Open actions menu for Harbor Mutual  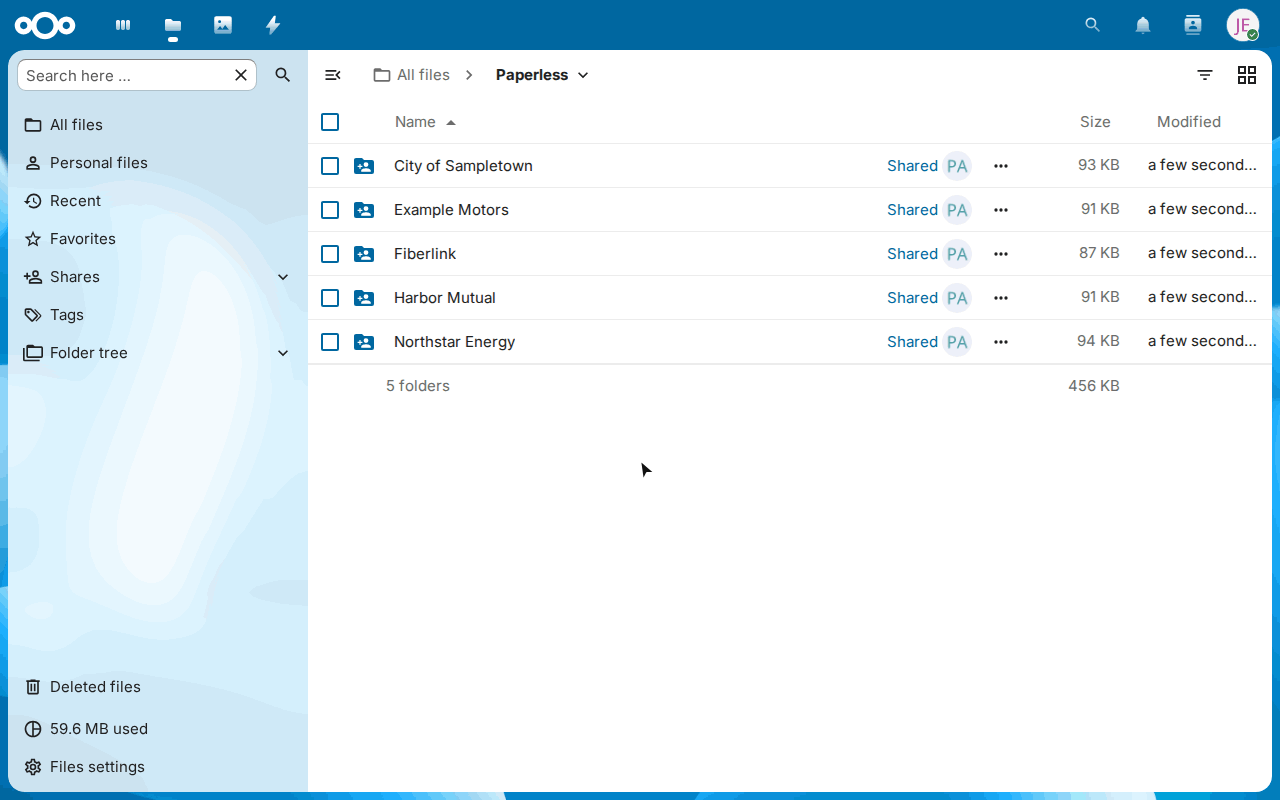1001,298
